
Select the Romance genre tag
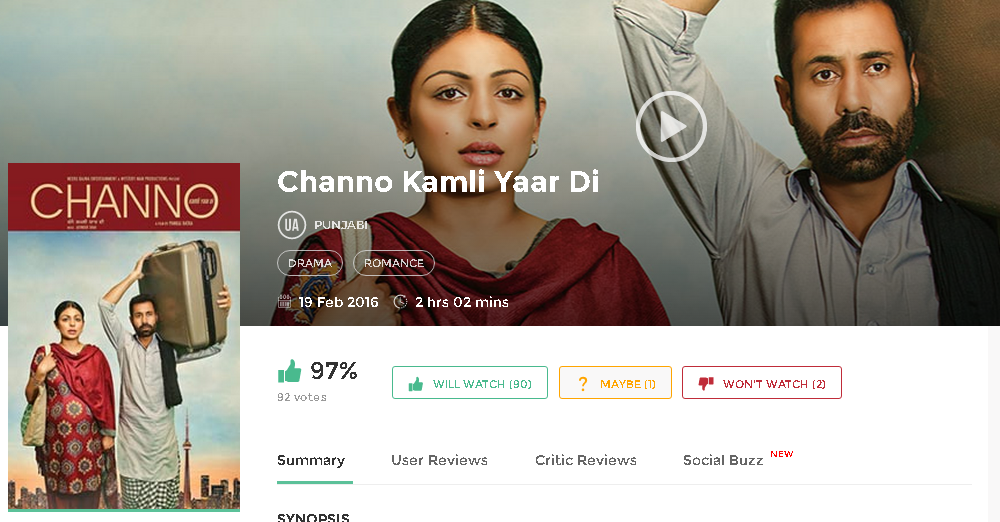pyautogui.click(x=394, y=263)
